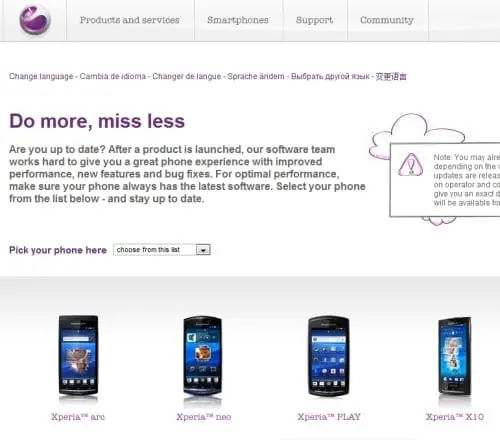Select the Xperia PLAY phone image
The width and height of the screenshot is (500, 442).
[328, 356]
